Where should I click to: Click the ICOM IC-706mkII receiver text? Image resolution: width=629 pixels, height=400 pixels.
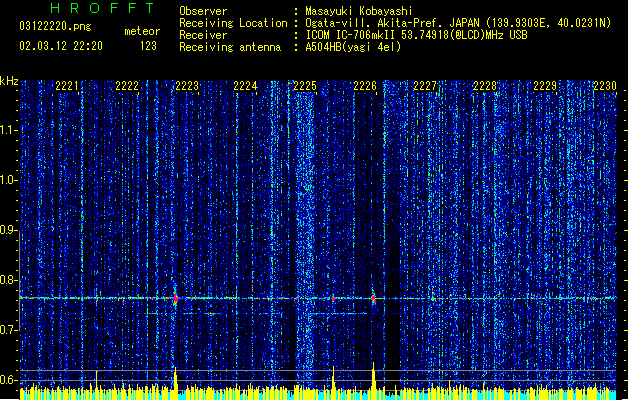tap(416, 35)
